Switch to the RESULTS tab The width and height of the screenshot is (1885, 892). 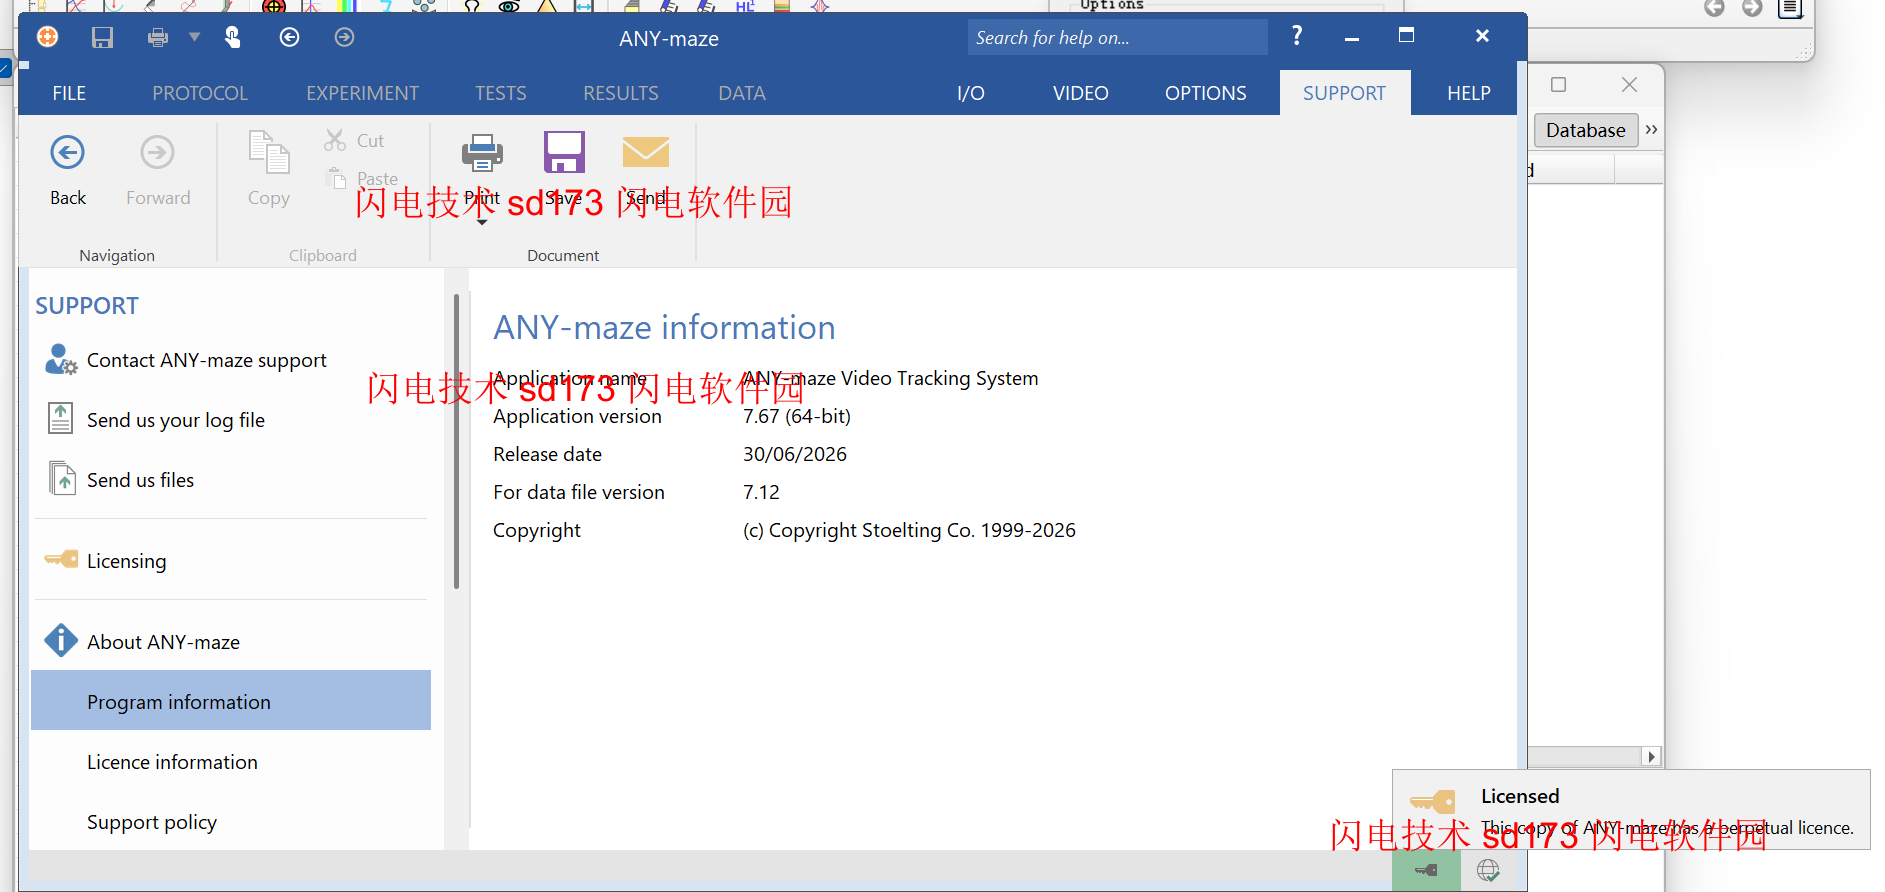click(621, 93)
